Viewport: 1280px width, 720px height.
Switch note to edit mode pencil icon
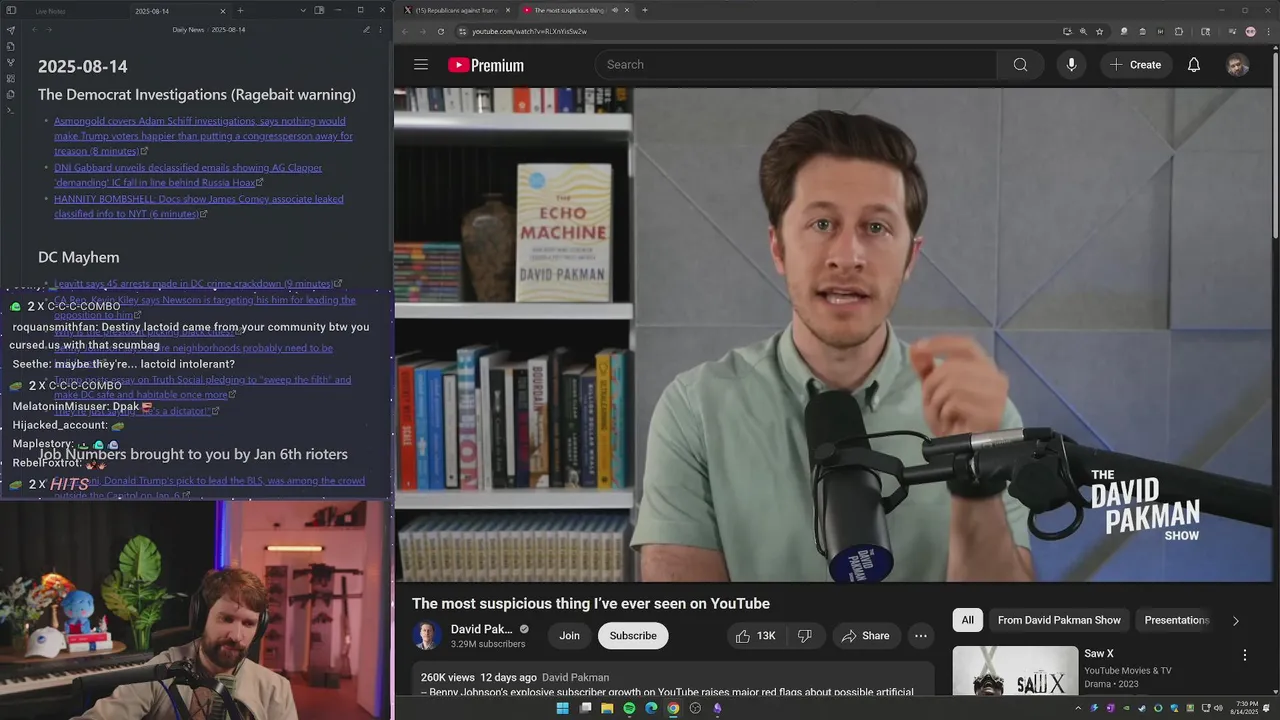point(367,30)
